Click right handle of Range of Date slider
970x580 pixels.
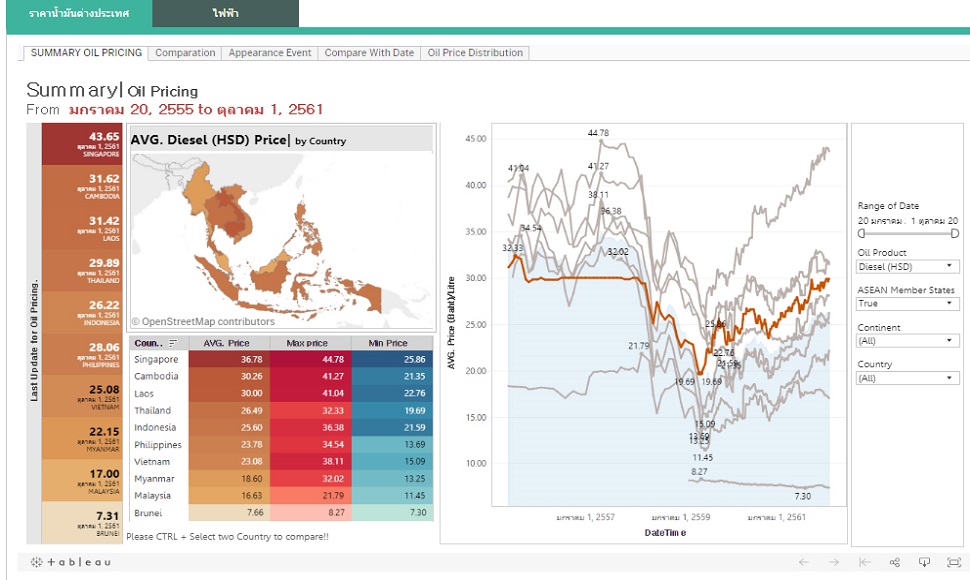[x=954, y=233]
